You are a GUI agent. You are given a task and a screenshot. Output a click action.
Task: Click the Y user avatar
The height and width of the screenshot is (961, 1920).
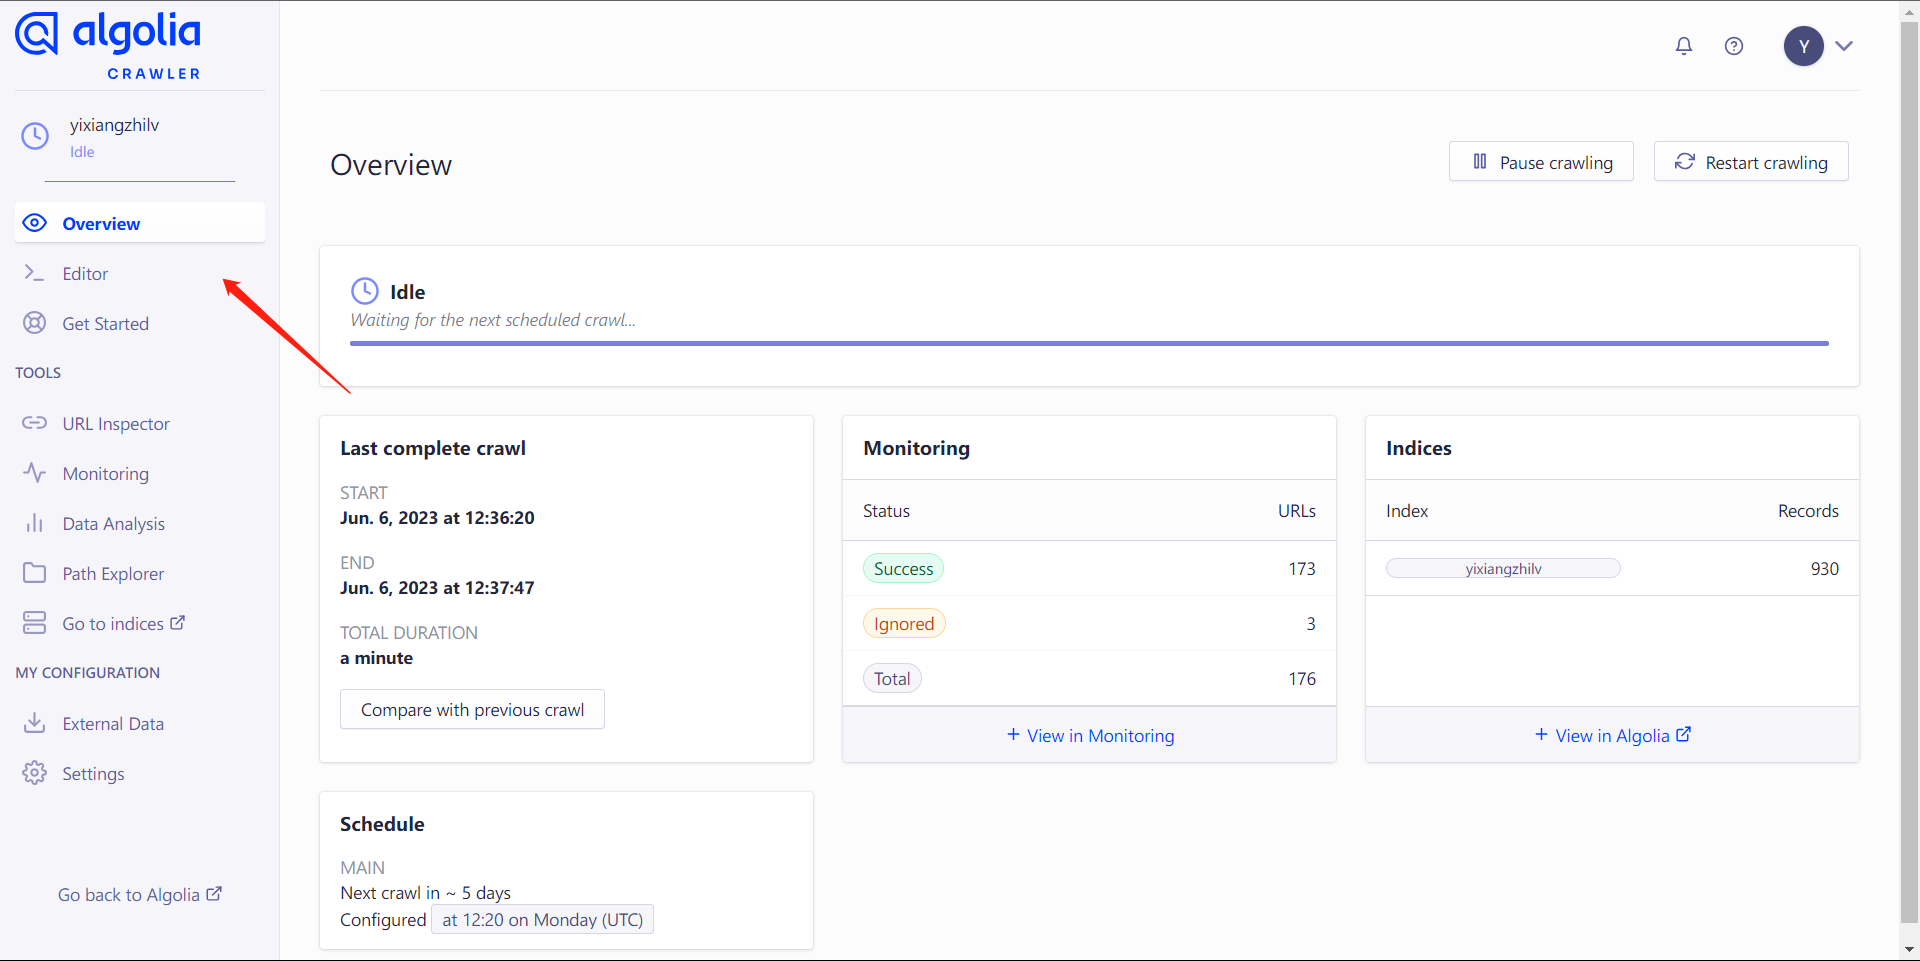[1803, 46]
